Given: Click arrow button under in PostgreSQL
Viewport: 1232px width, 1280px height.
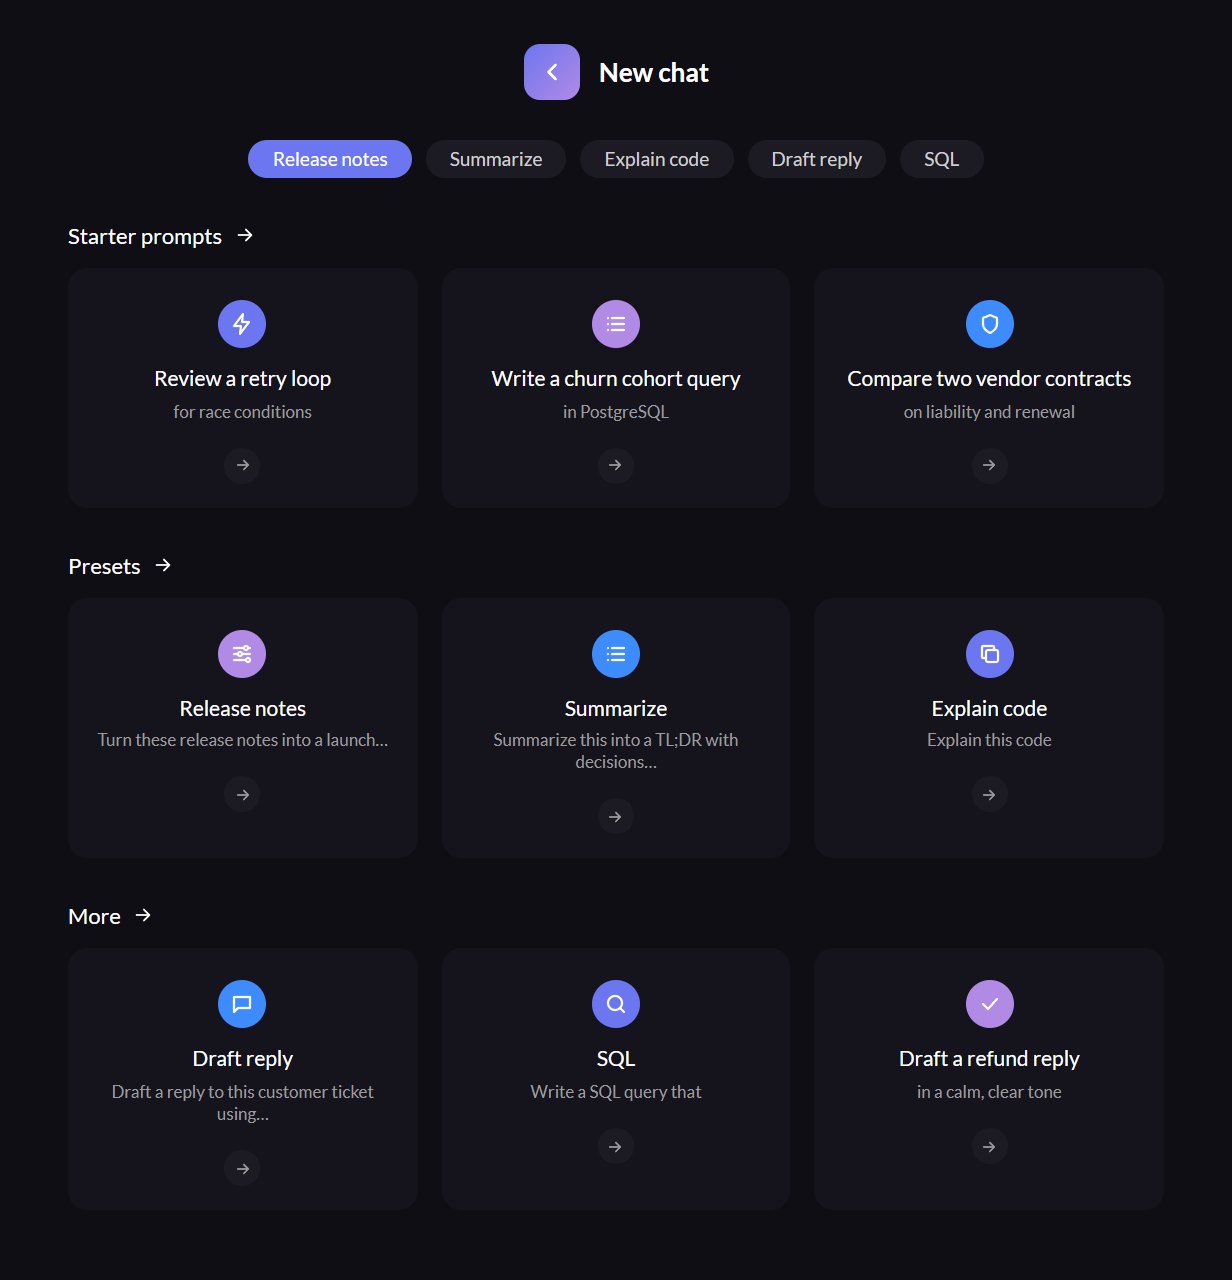Looking at the screenshot, I should (616, 465).
